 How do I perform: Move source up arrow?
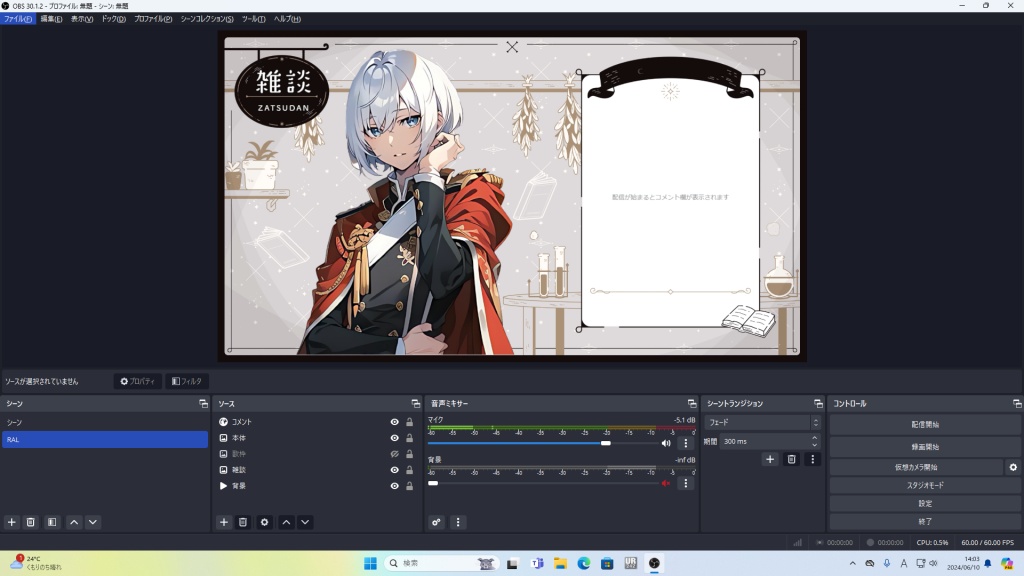click(286, 522)
